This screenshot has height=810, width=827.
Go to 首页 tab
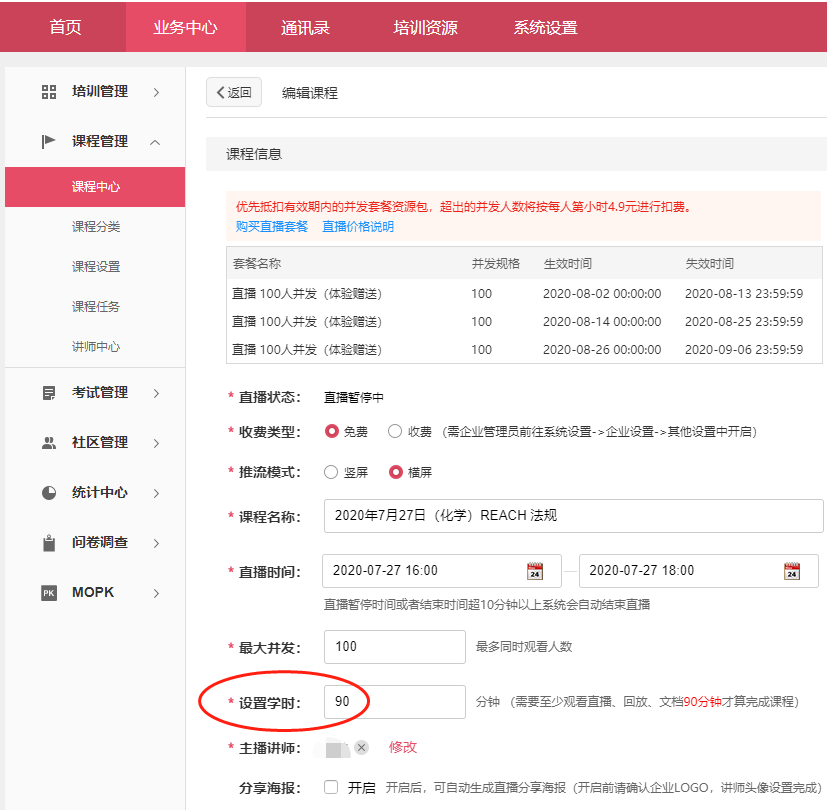65,27
